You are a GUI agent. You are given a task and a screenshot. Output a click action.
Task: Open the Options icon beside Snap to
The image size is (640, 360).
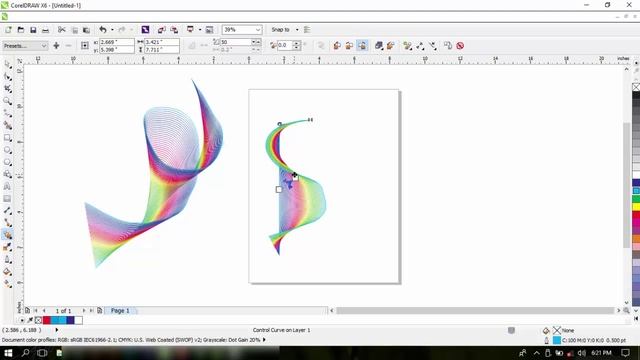307,30
